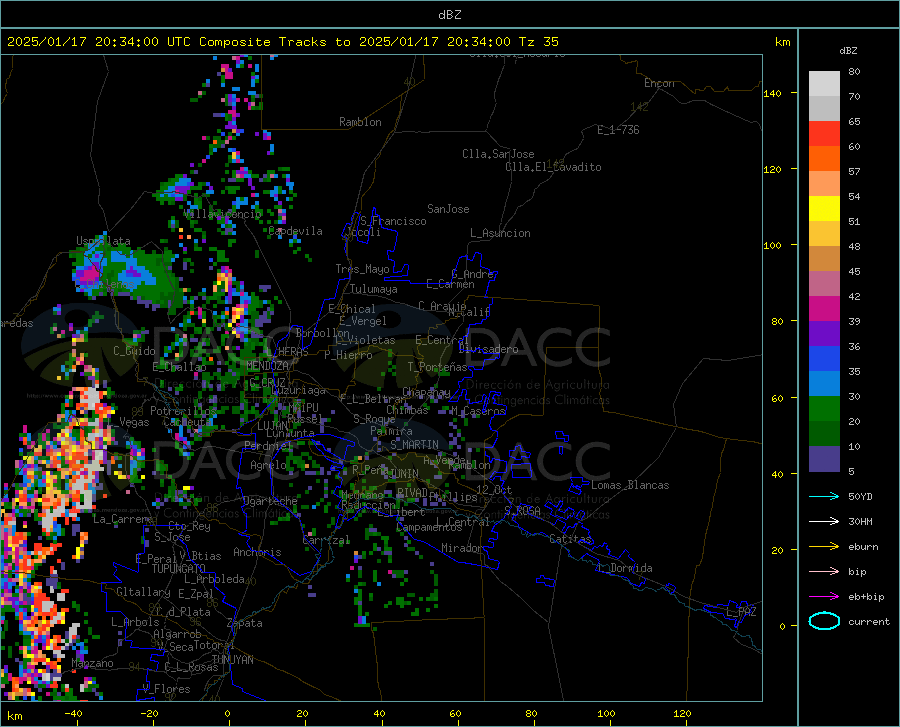Click the Ugarteche label
Viewport: 900px width, 727px height.
point(270,501)
